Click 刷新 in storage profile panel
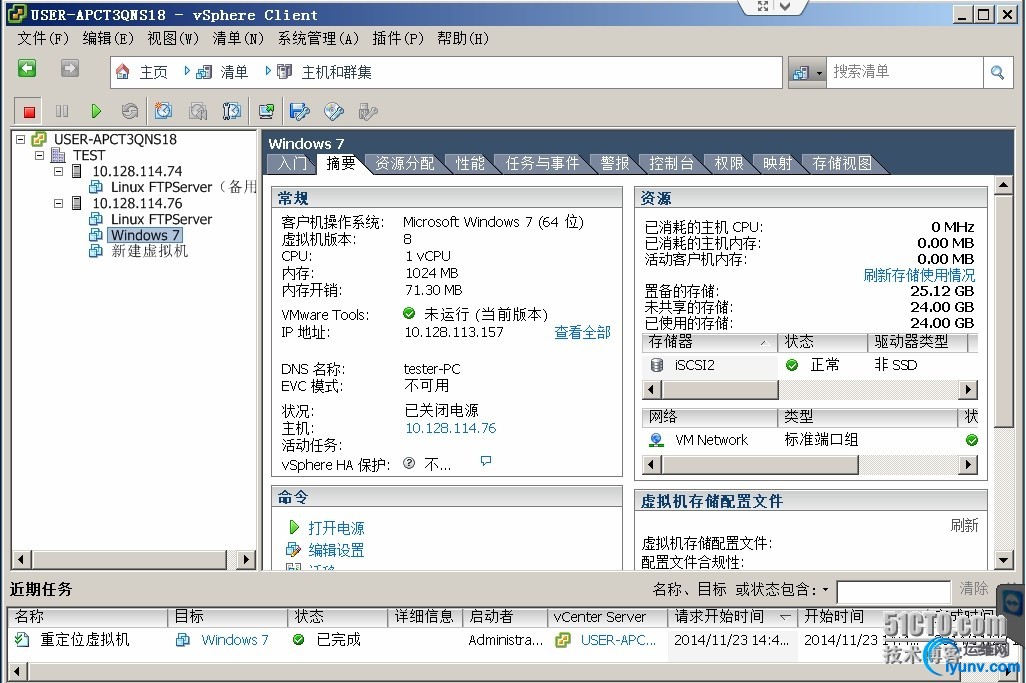The image size is (1026, 683). [964, 525]
